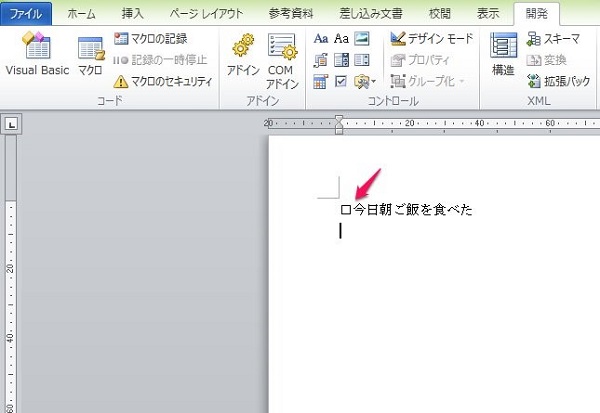600x413 pixels.
Task: Switch to the ホーム tab
Action: pyautogui.click(x=82, y=14)
